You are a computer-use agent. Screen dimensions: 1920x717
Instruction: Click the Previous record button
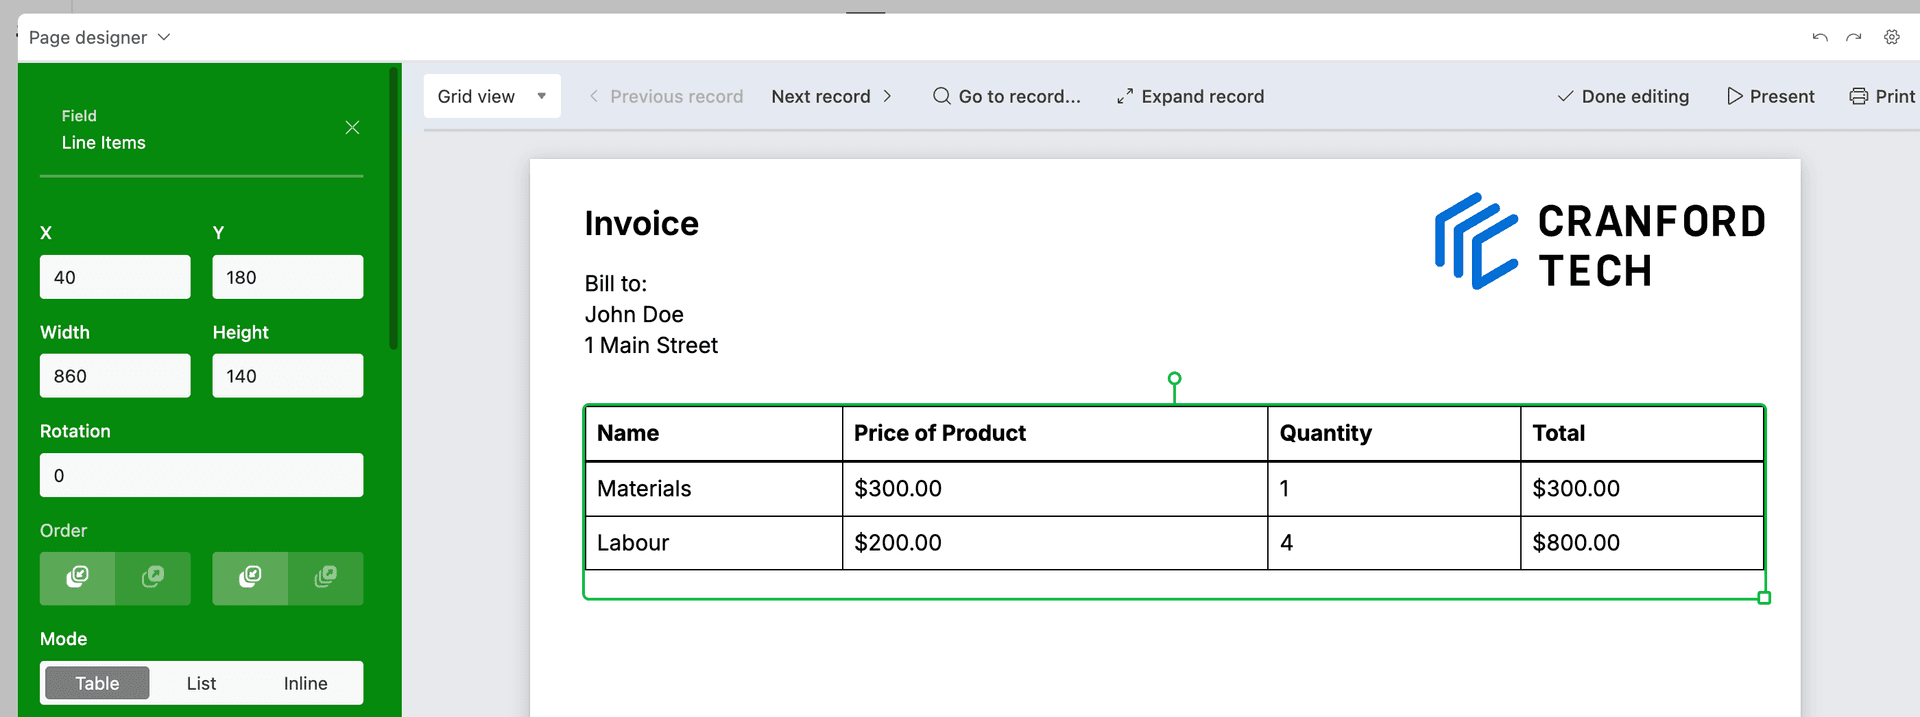click(666, 96)
